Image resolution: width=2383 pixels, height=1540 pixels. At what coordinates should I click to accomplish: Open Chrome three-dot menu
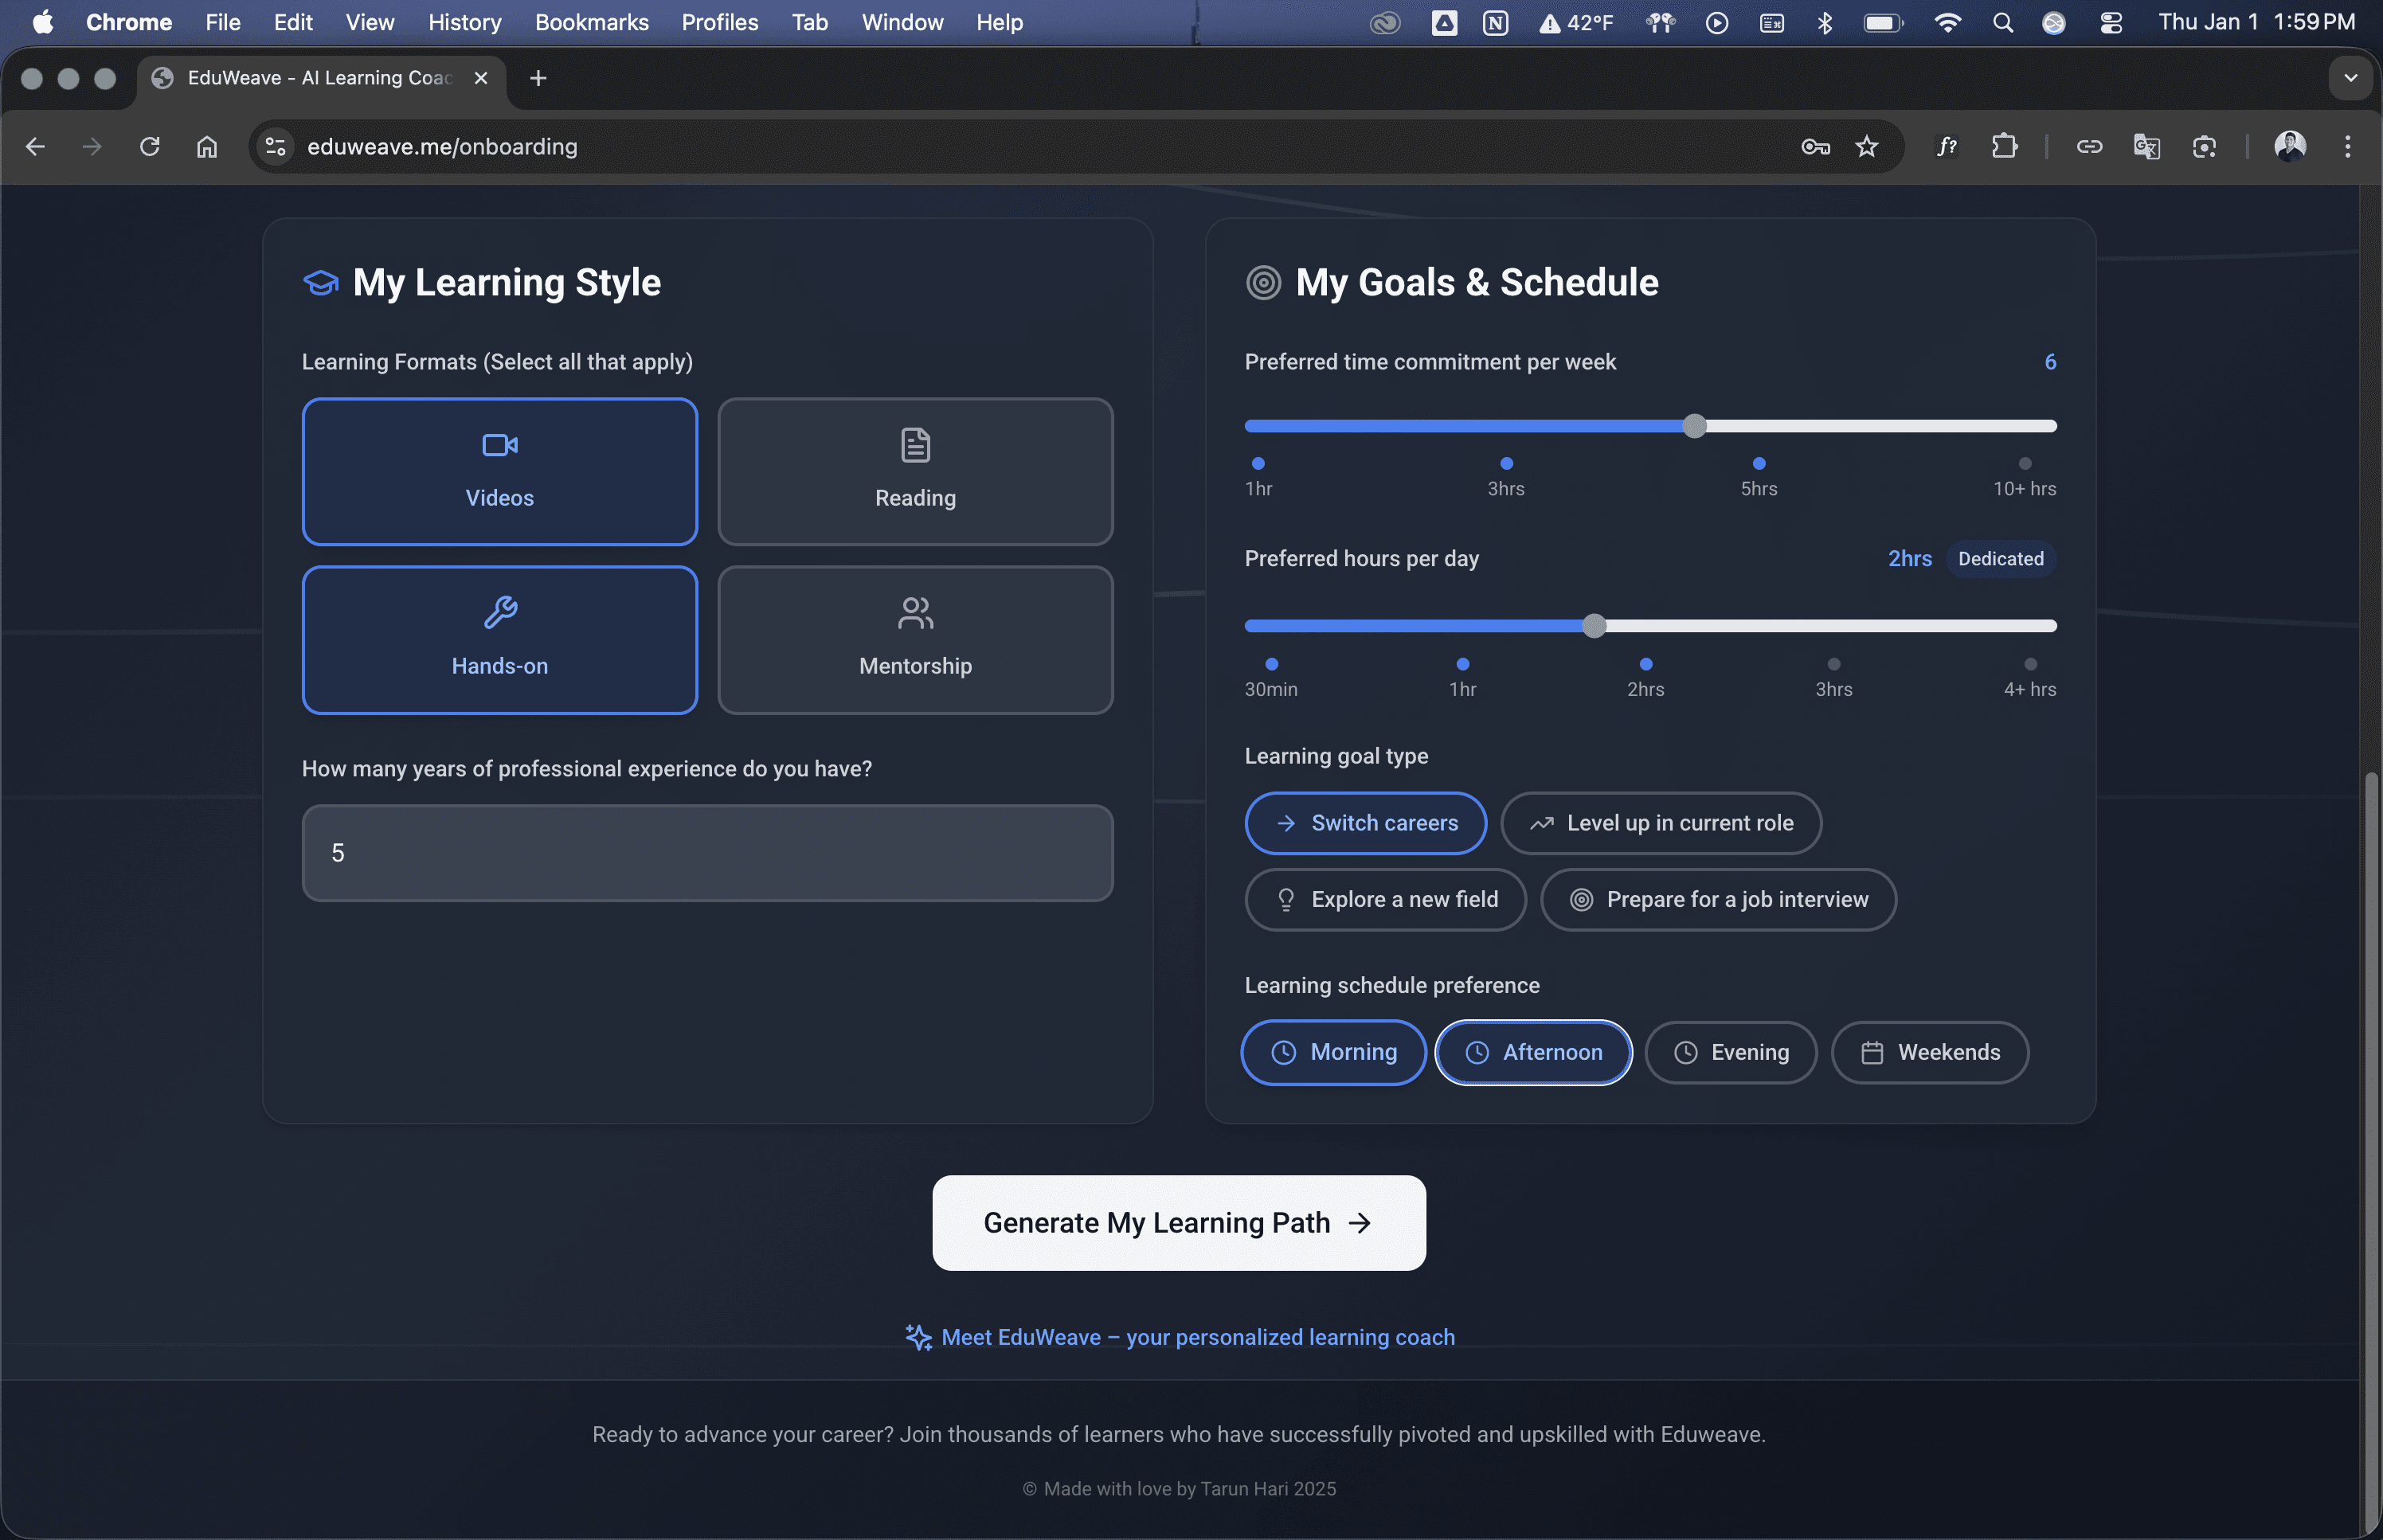click(x=2347, y=147)
